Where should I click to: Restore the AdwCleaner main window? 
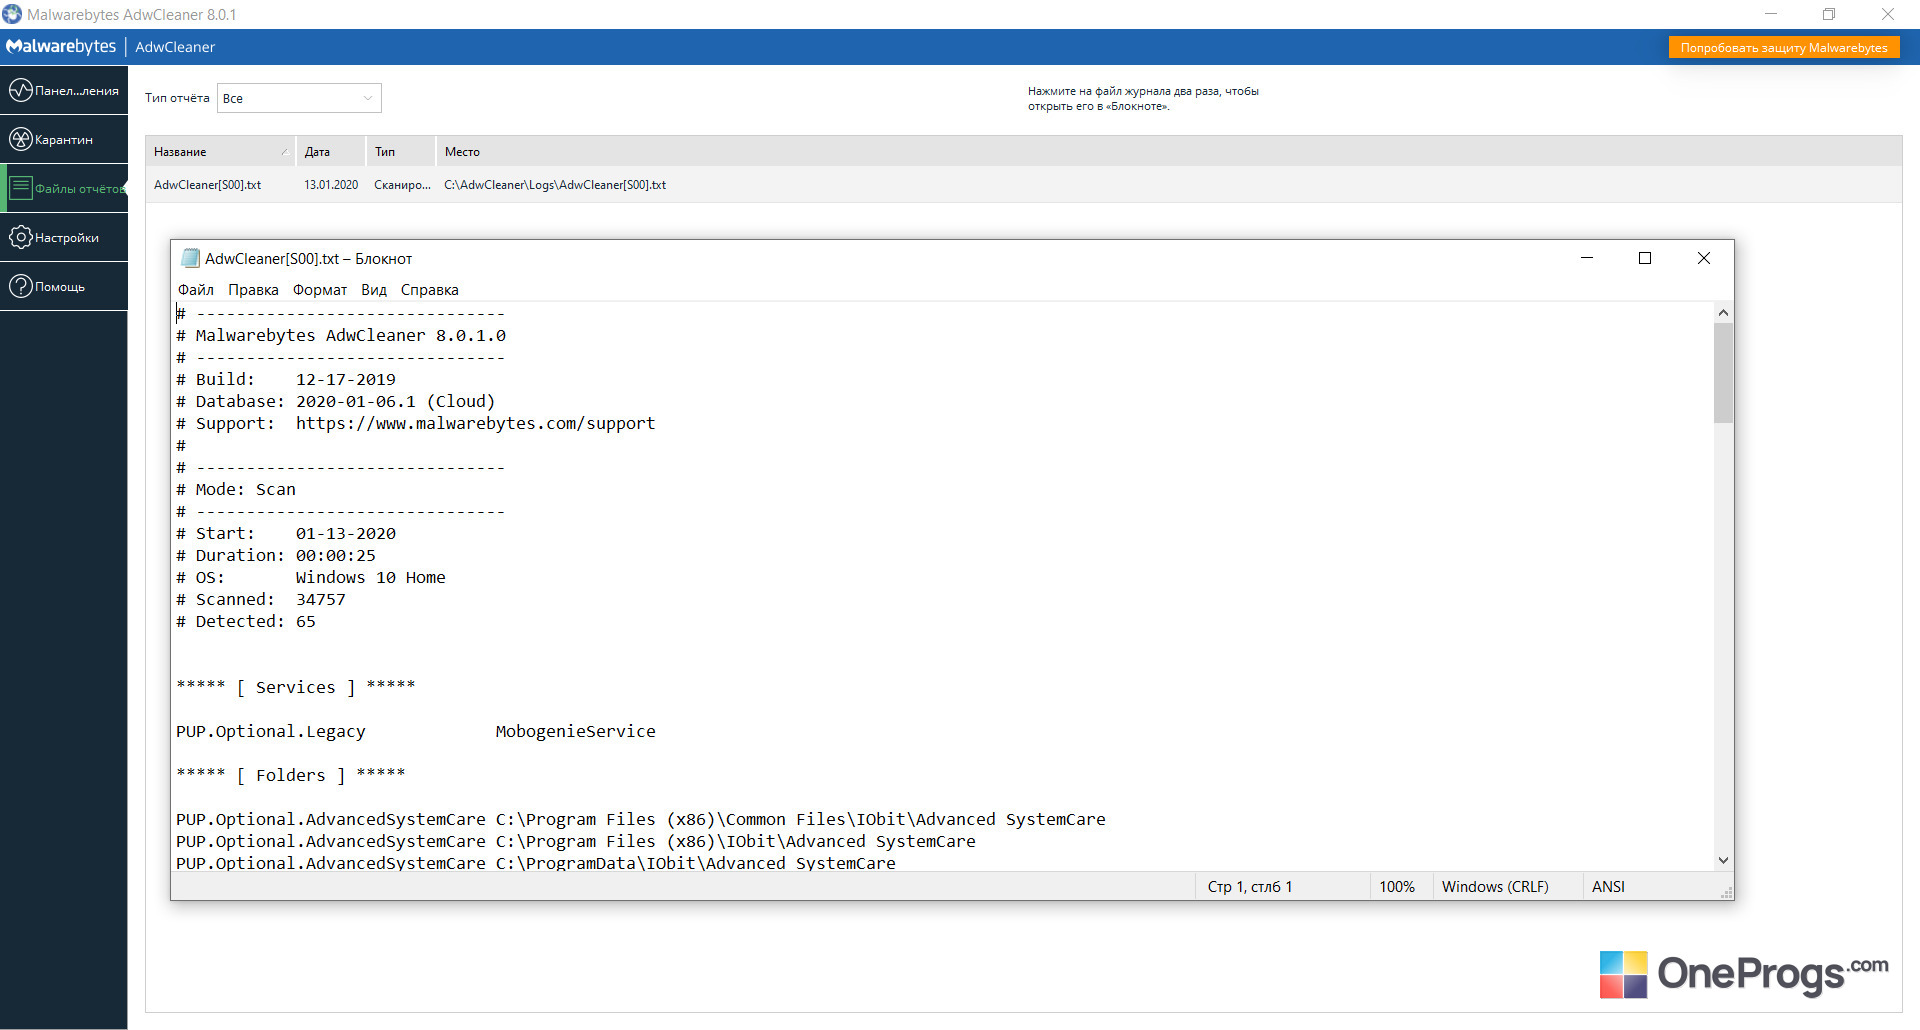tap(1829, 14)
